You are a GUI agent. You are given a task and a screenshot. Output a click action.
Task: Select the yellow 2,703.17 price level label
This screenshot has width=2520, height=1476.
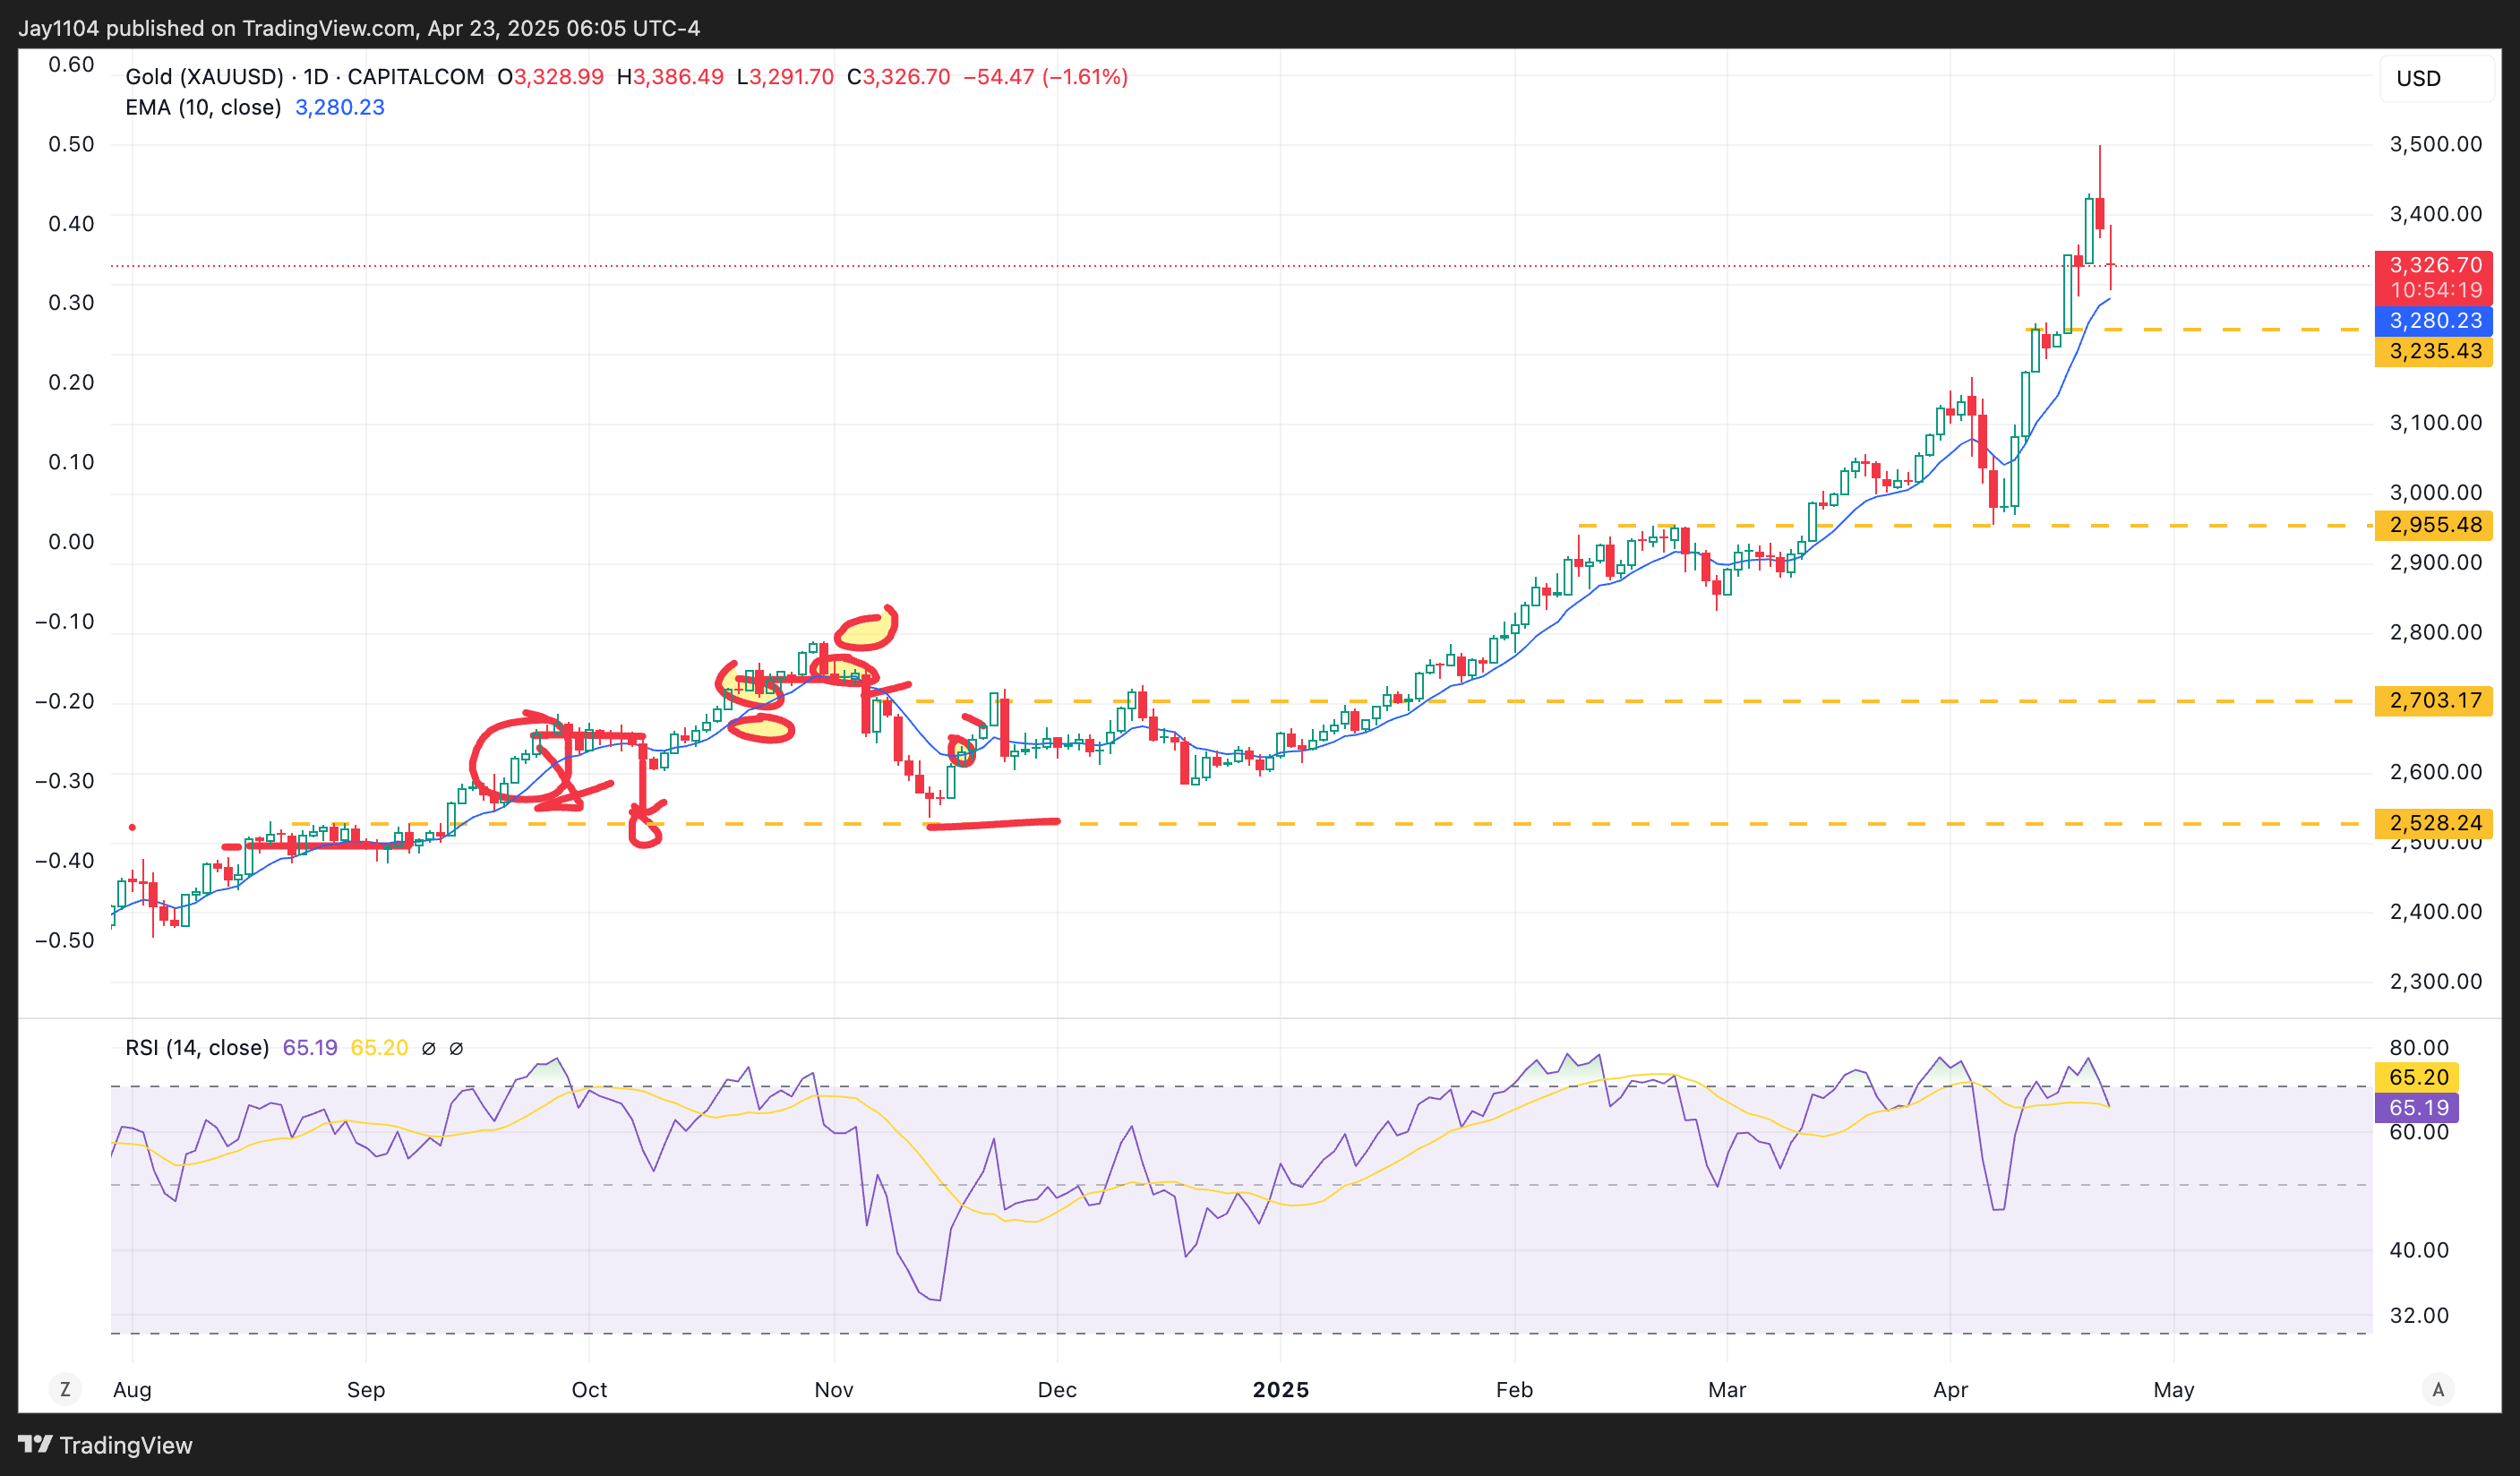(2435, 701)
